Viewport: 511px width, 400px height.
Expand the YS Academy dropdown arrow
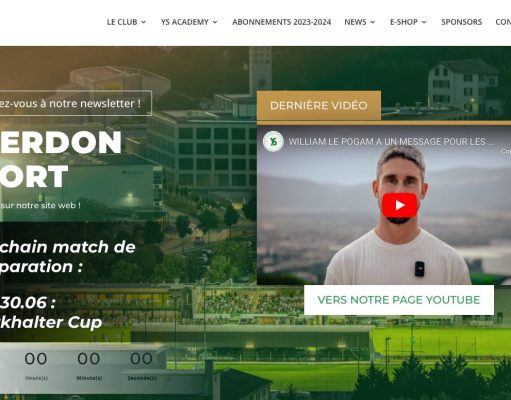(x=215, y=22)
